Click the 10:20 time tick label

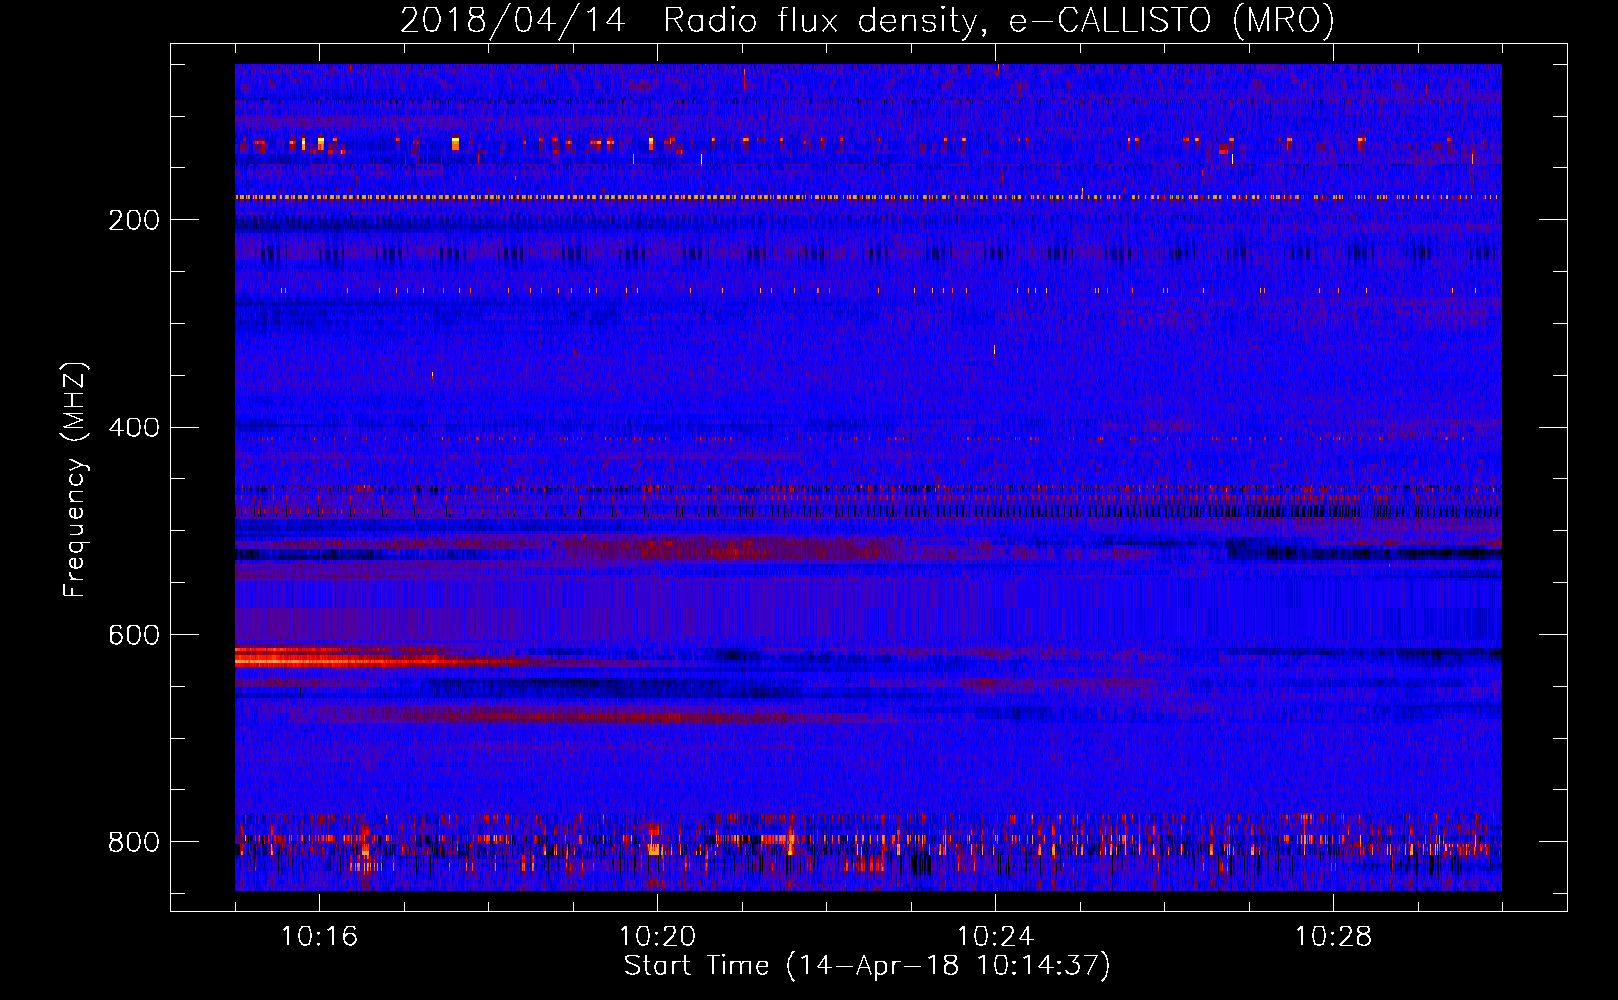657,937
